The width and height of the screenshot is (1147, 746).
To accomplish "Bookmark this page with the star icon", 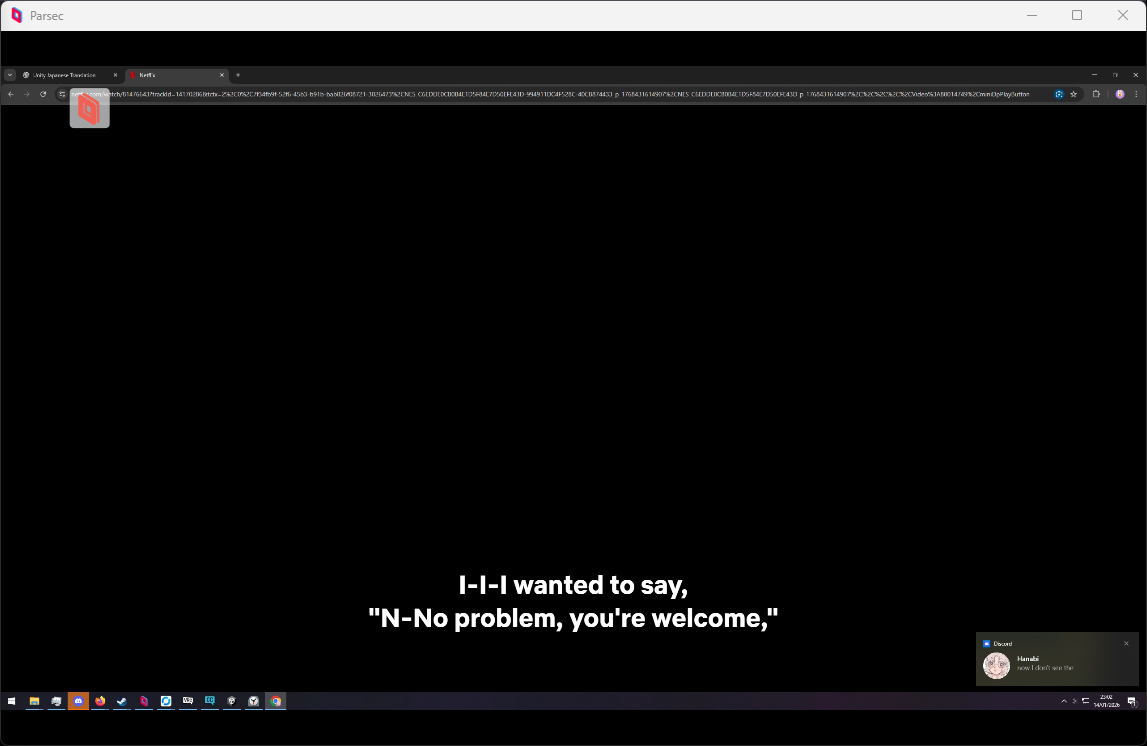I will (x=1074, y=94).
